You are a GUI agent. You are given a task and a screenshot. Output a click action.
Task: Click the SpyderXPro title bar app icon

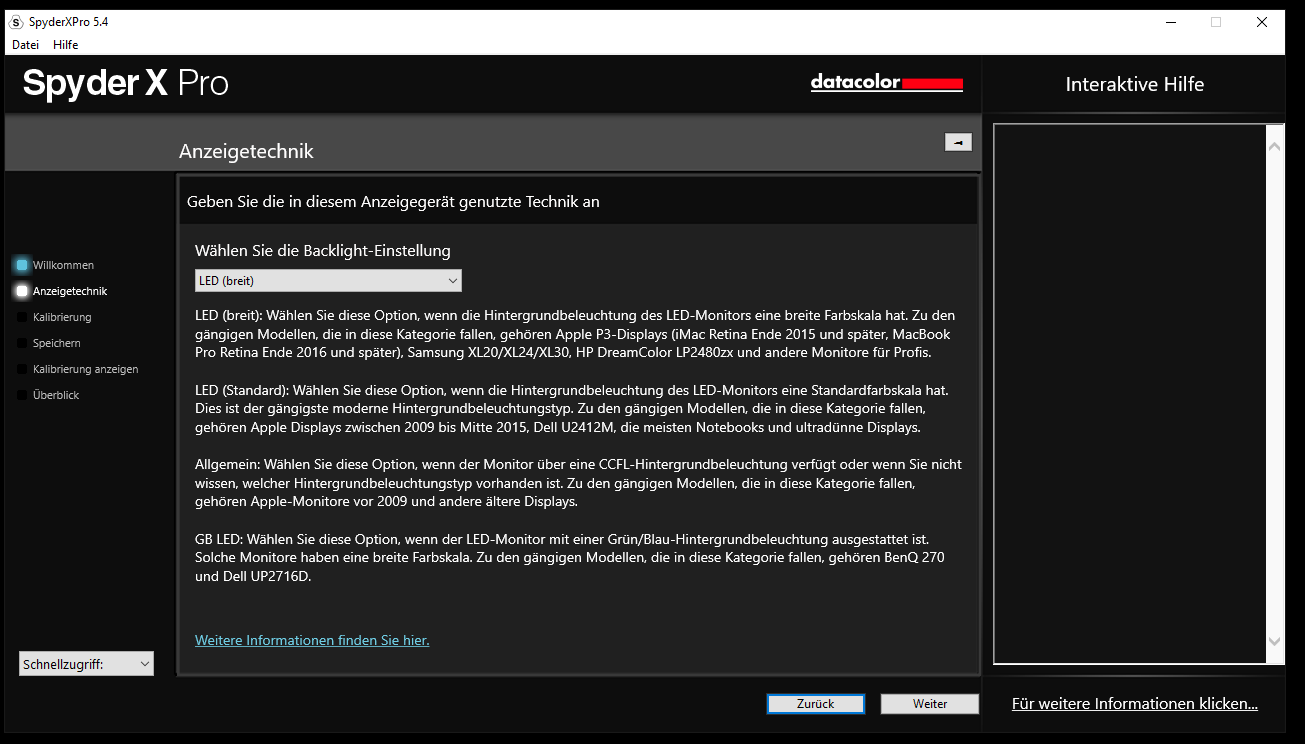tap(16, 22)
